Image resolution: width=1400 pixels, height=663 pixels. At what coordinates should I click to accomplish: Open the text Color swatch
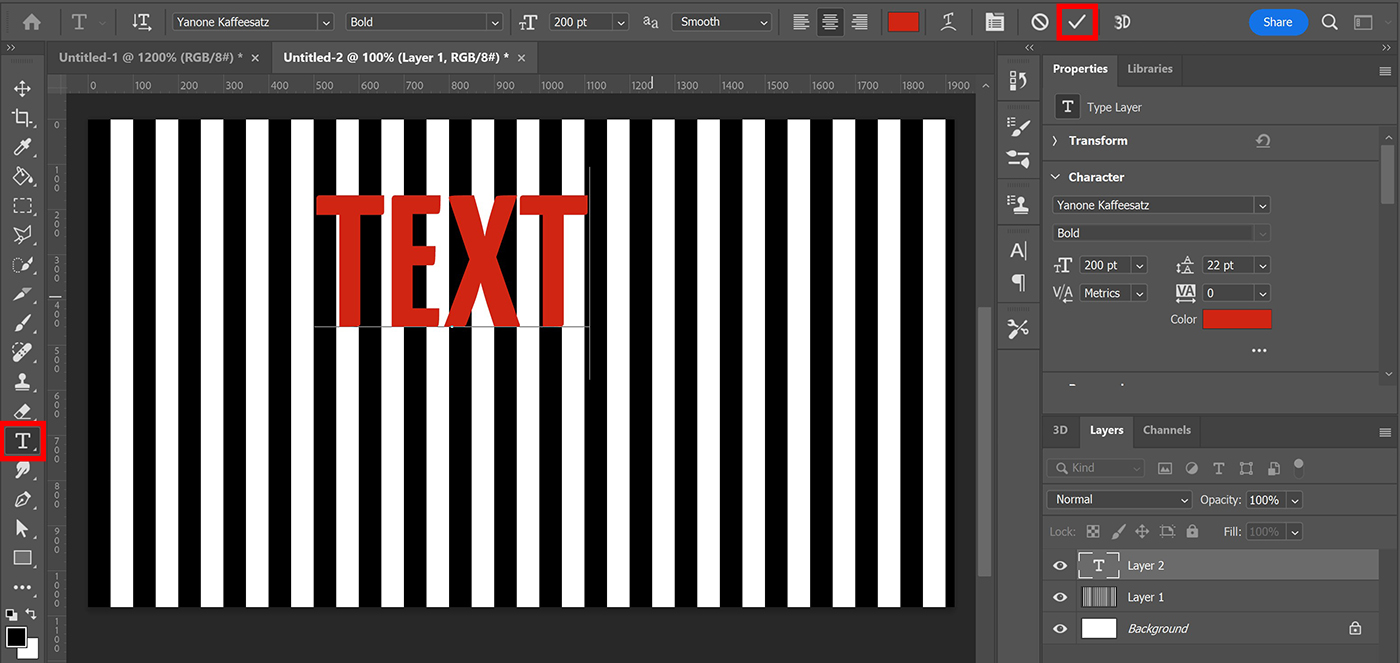click(x=1237, y=319)
